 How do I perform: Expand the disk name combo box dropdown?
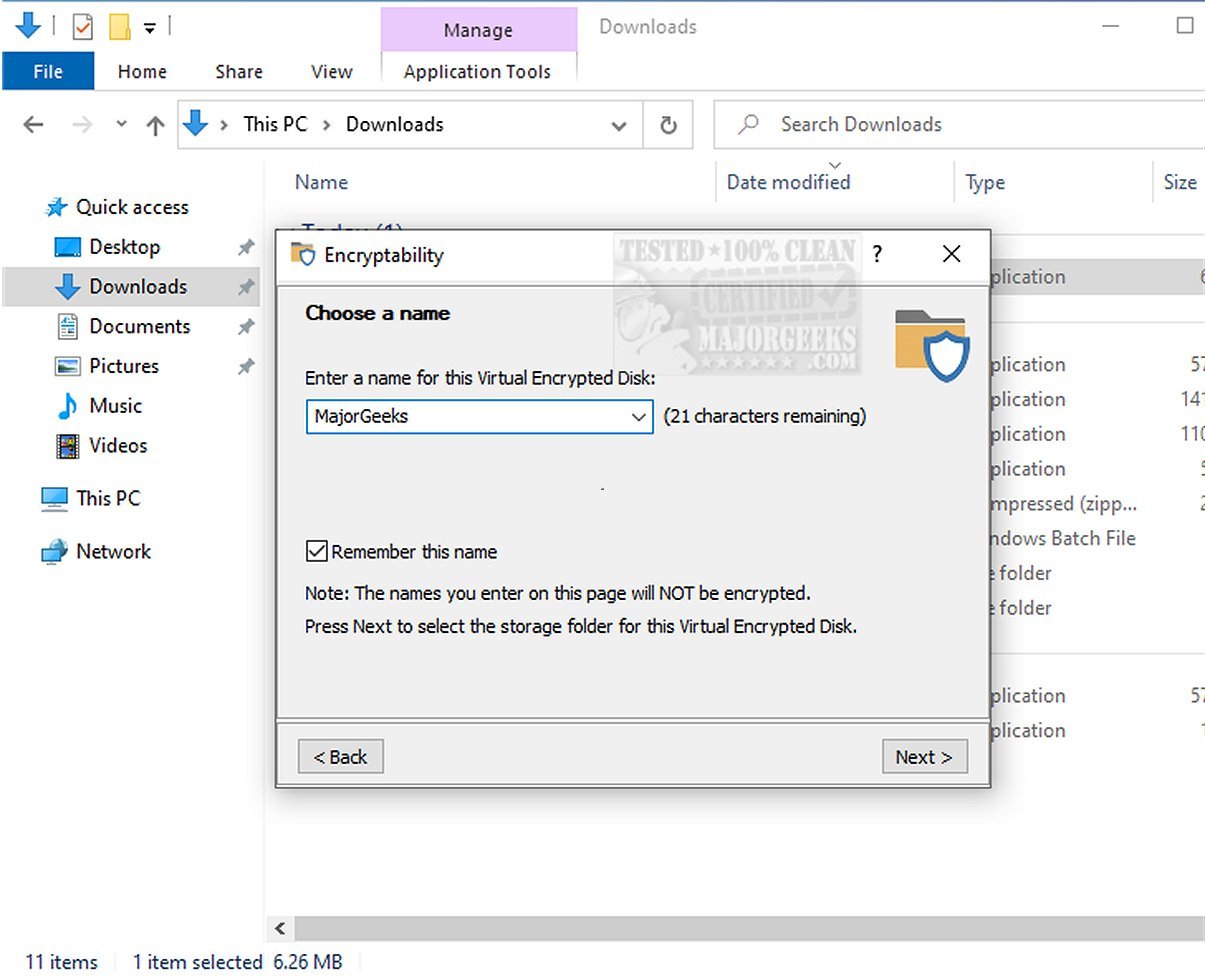point(639,417)
